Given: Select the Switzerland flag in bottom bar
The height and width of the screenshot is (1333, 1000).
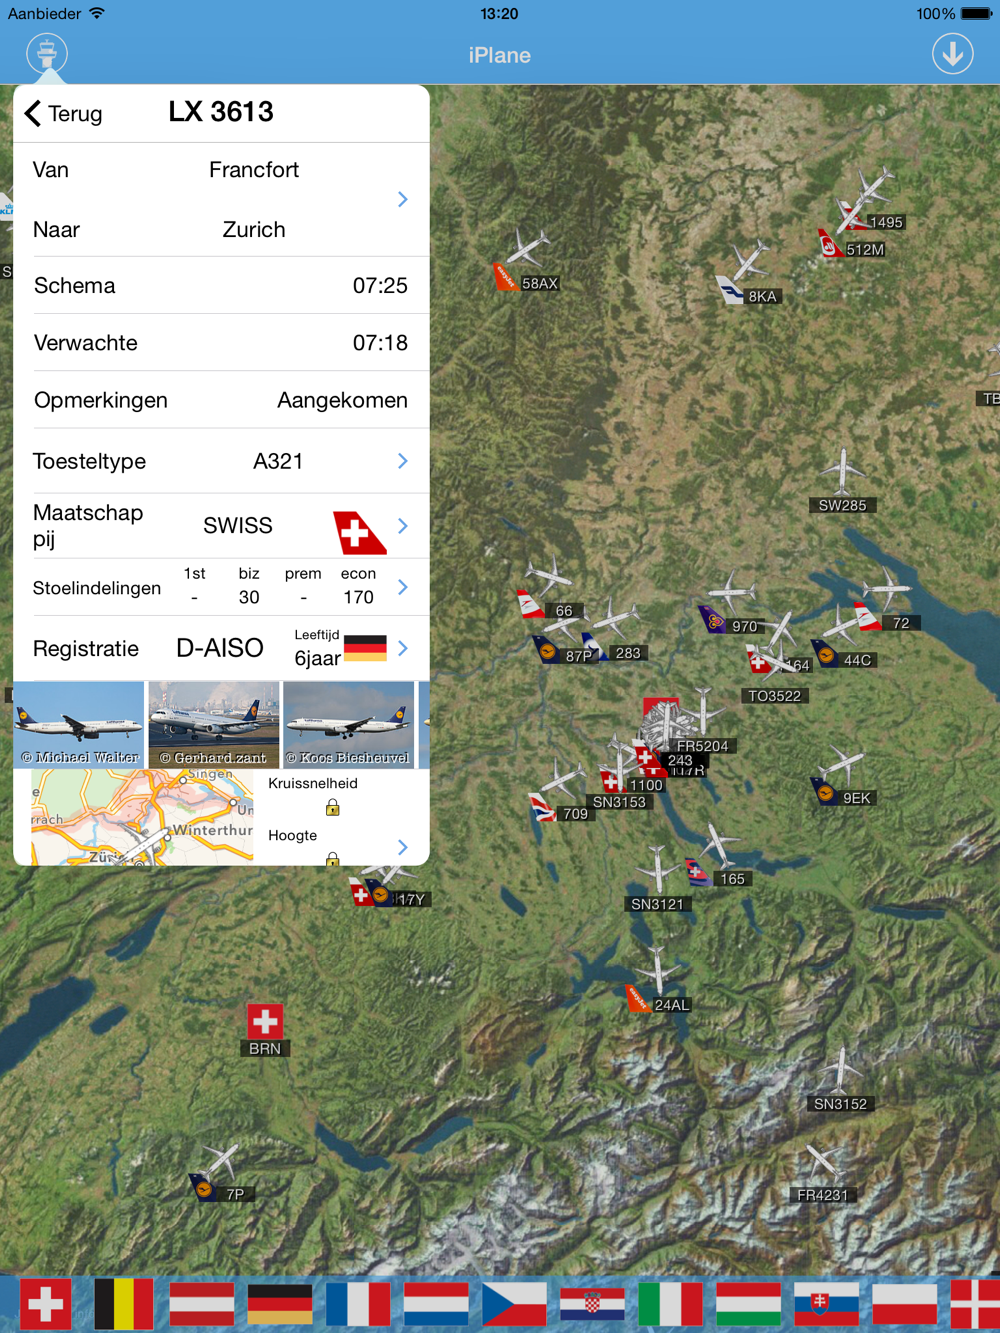Looking at the screenshot, I should tap(45, 1304).
